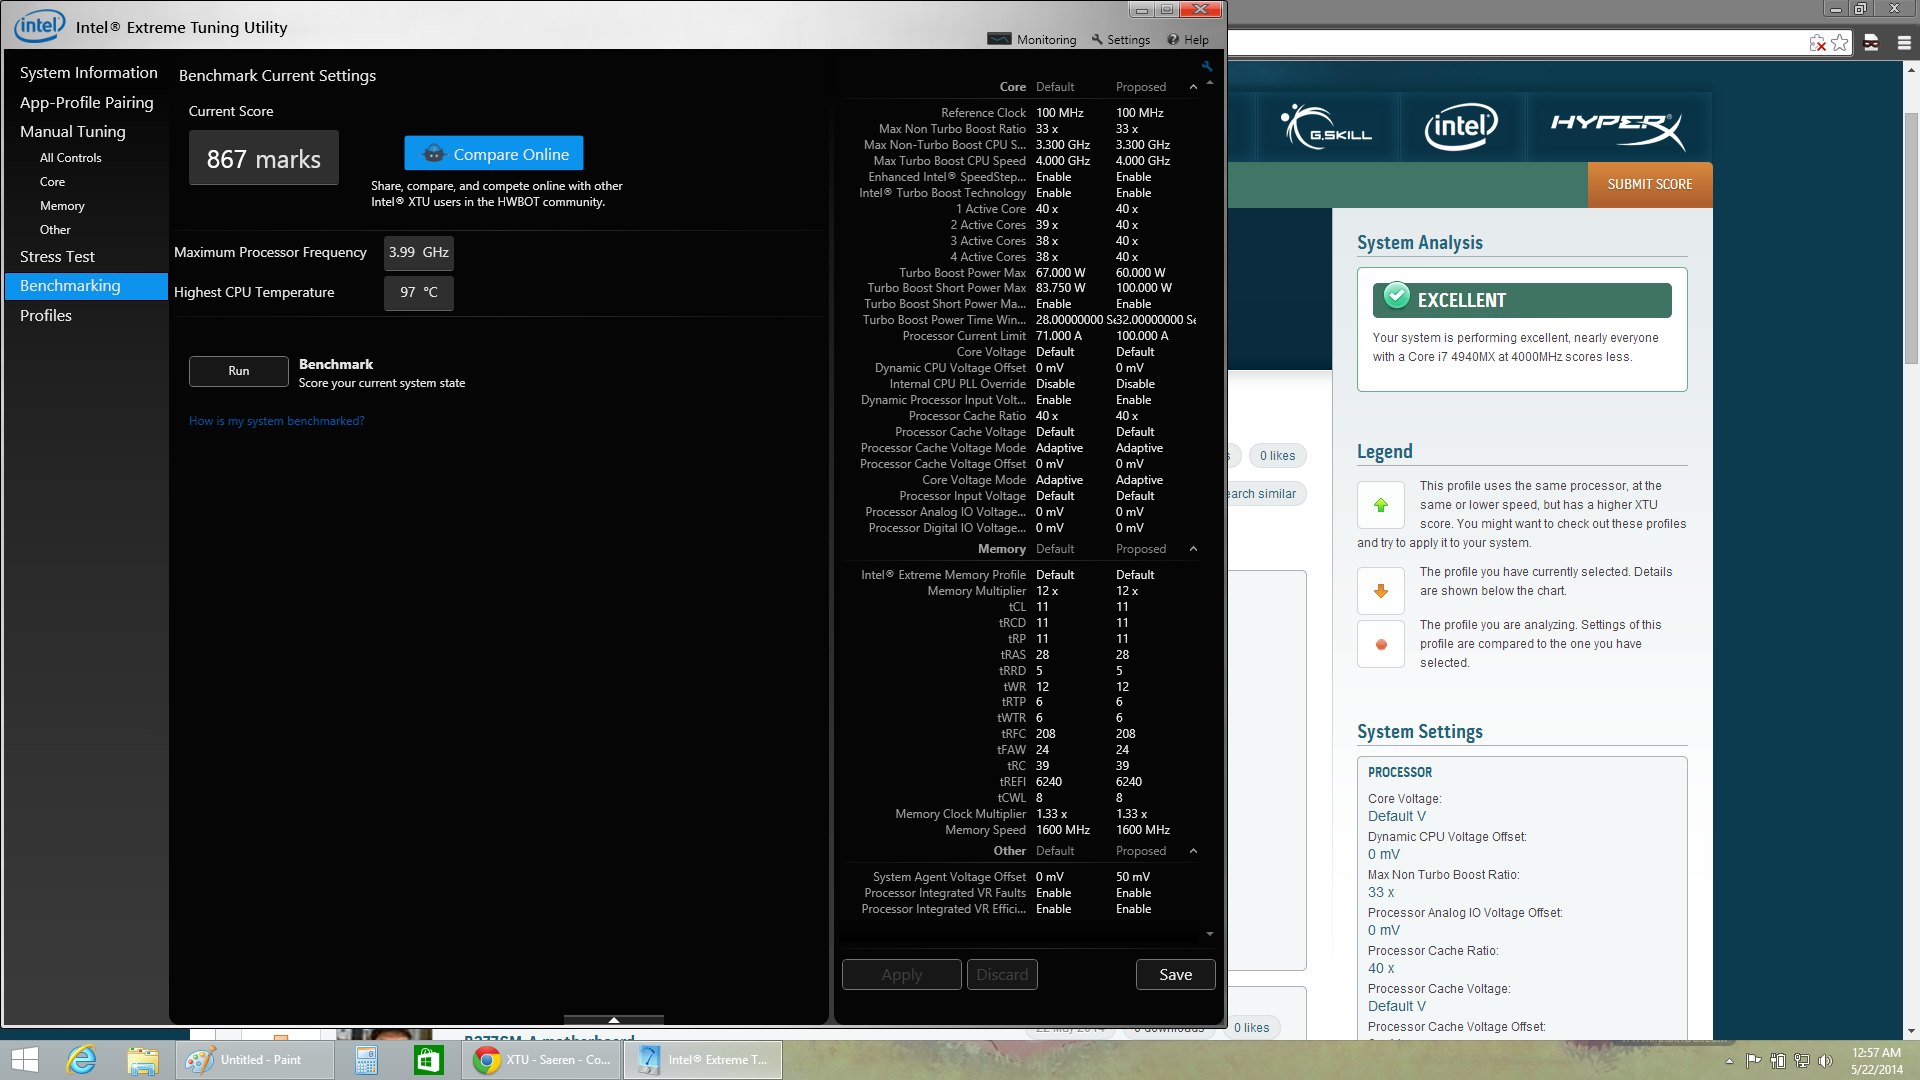
Task: Open the Monitoring panel in XTU
Action: [1032, 40]
